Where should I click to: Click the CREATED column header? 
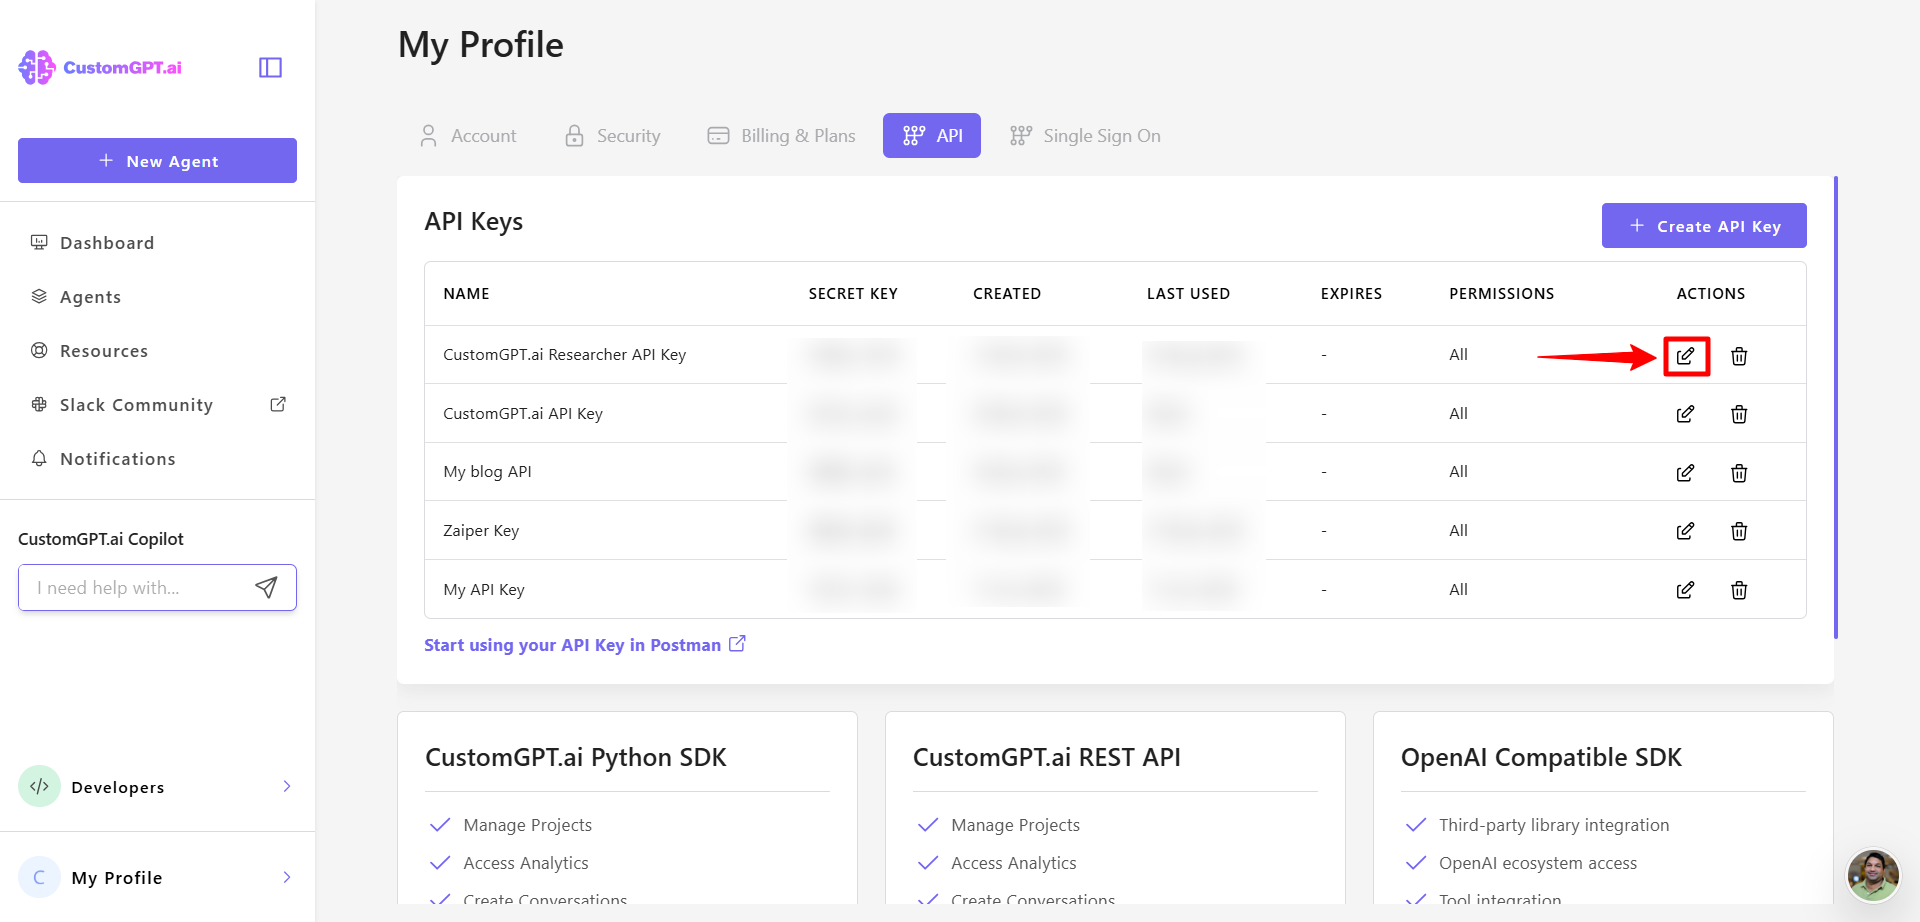coord(1007,294)
